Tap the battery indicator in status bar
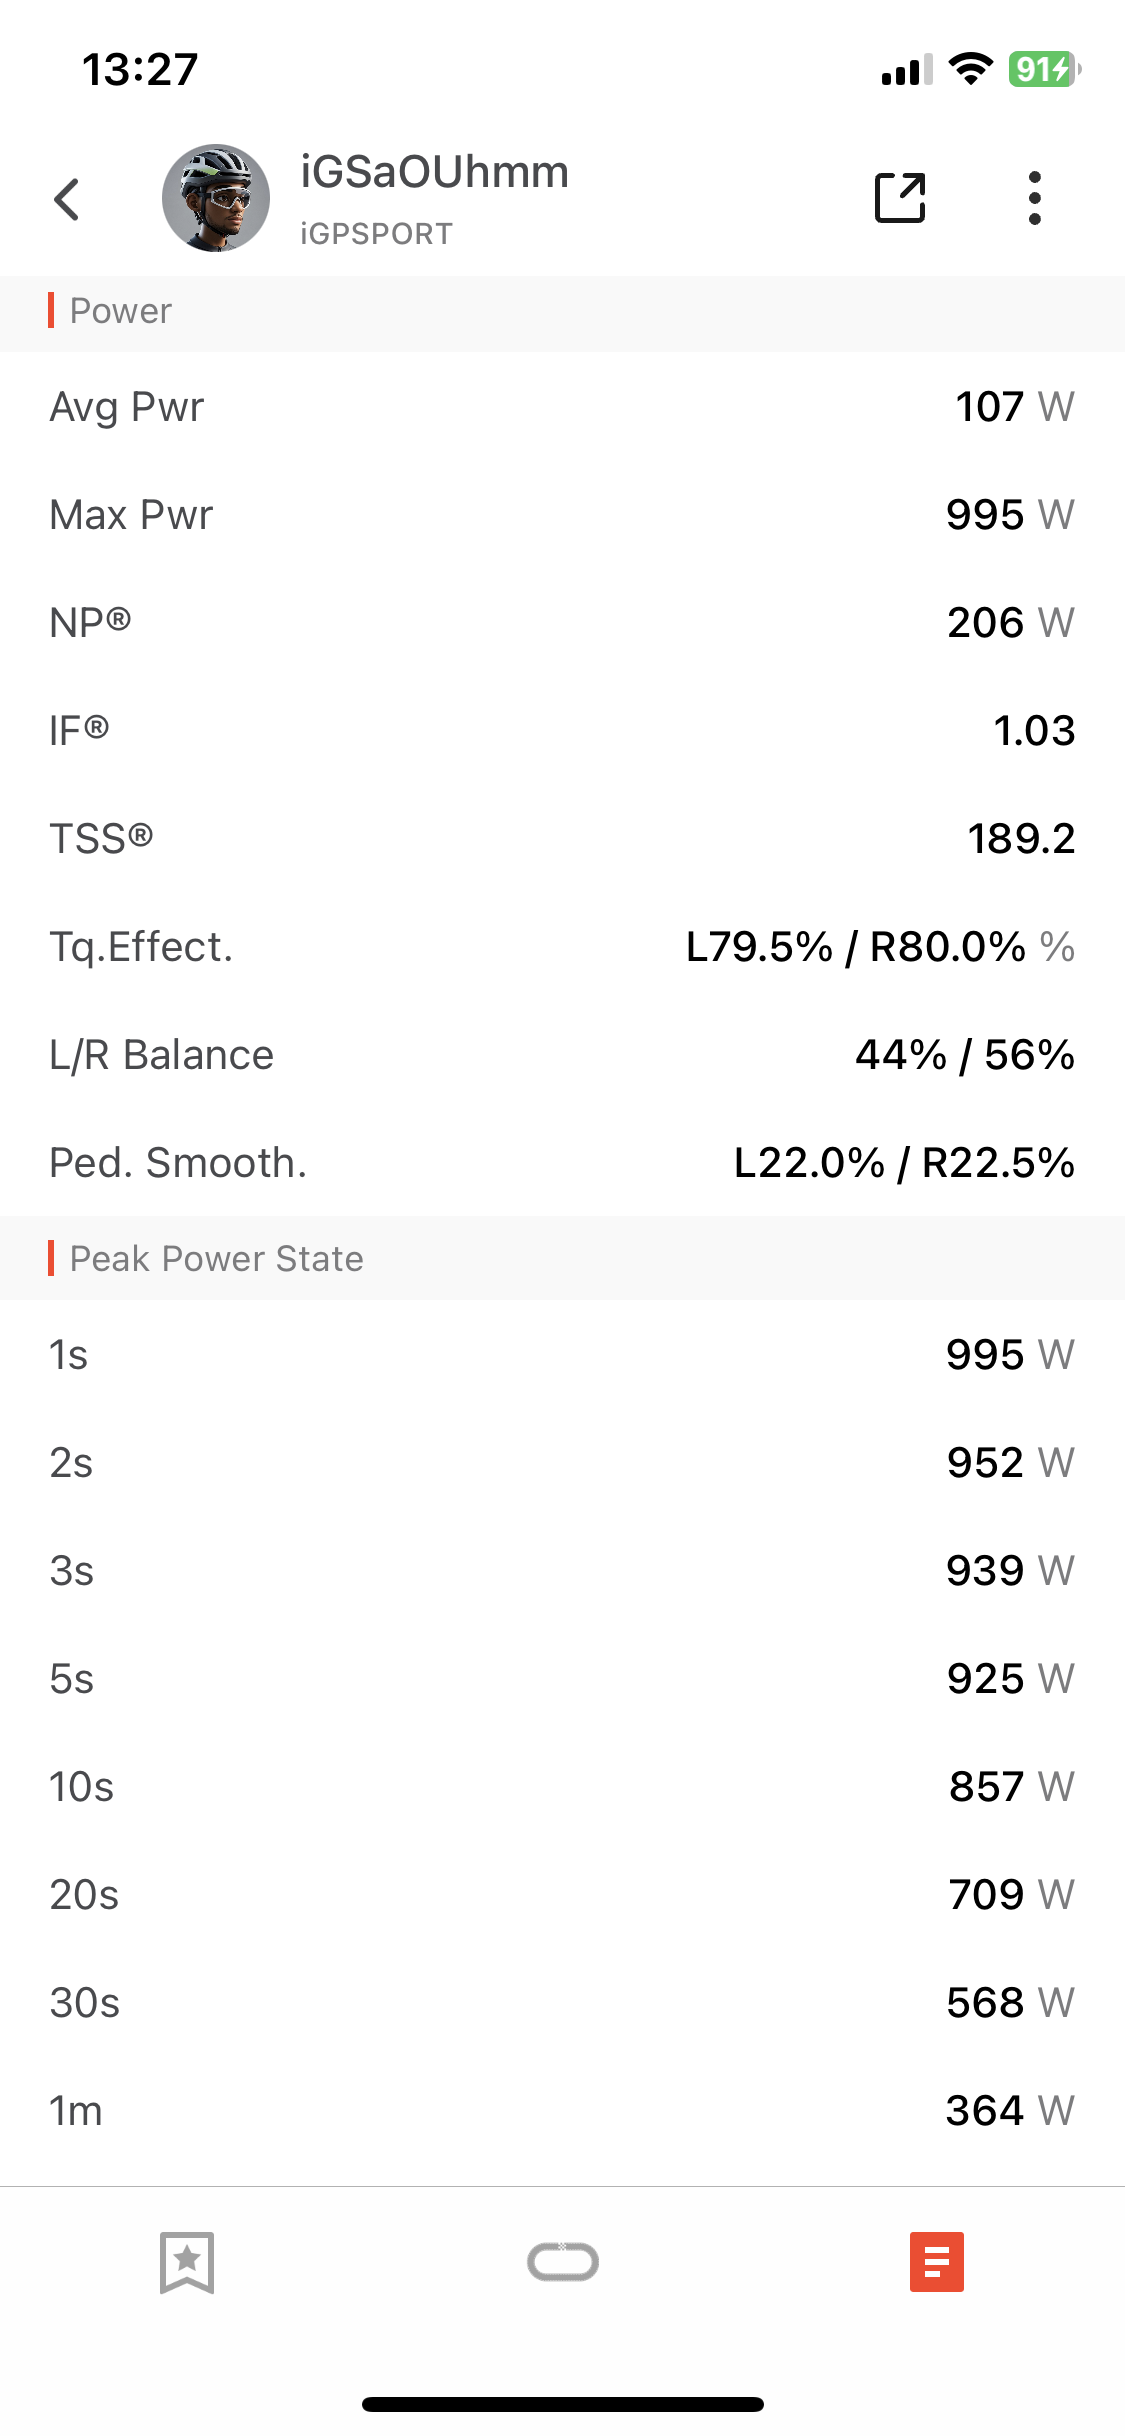Screen dimensions: 1125x2436 pyautogui.click(x=1044, y=69)
